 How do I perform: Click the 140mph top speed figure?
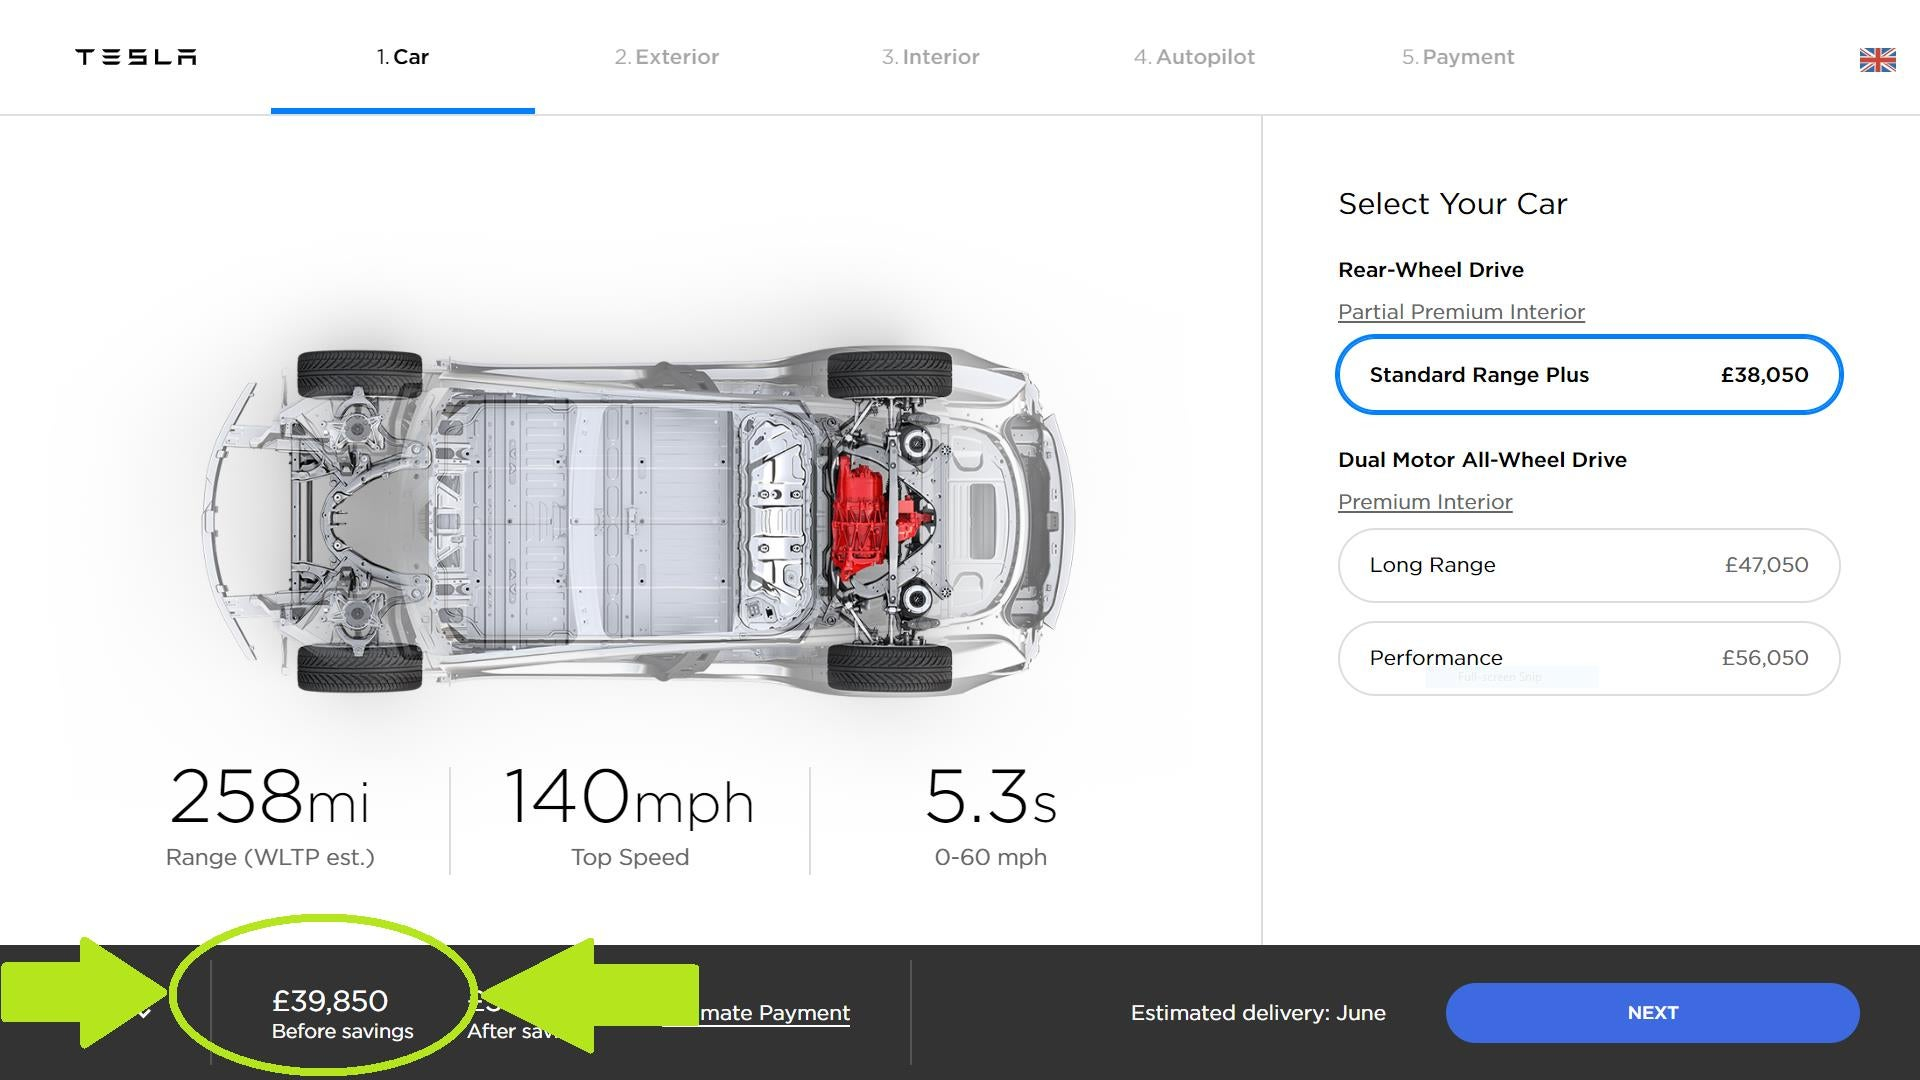click(x=629, y=797)
